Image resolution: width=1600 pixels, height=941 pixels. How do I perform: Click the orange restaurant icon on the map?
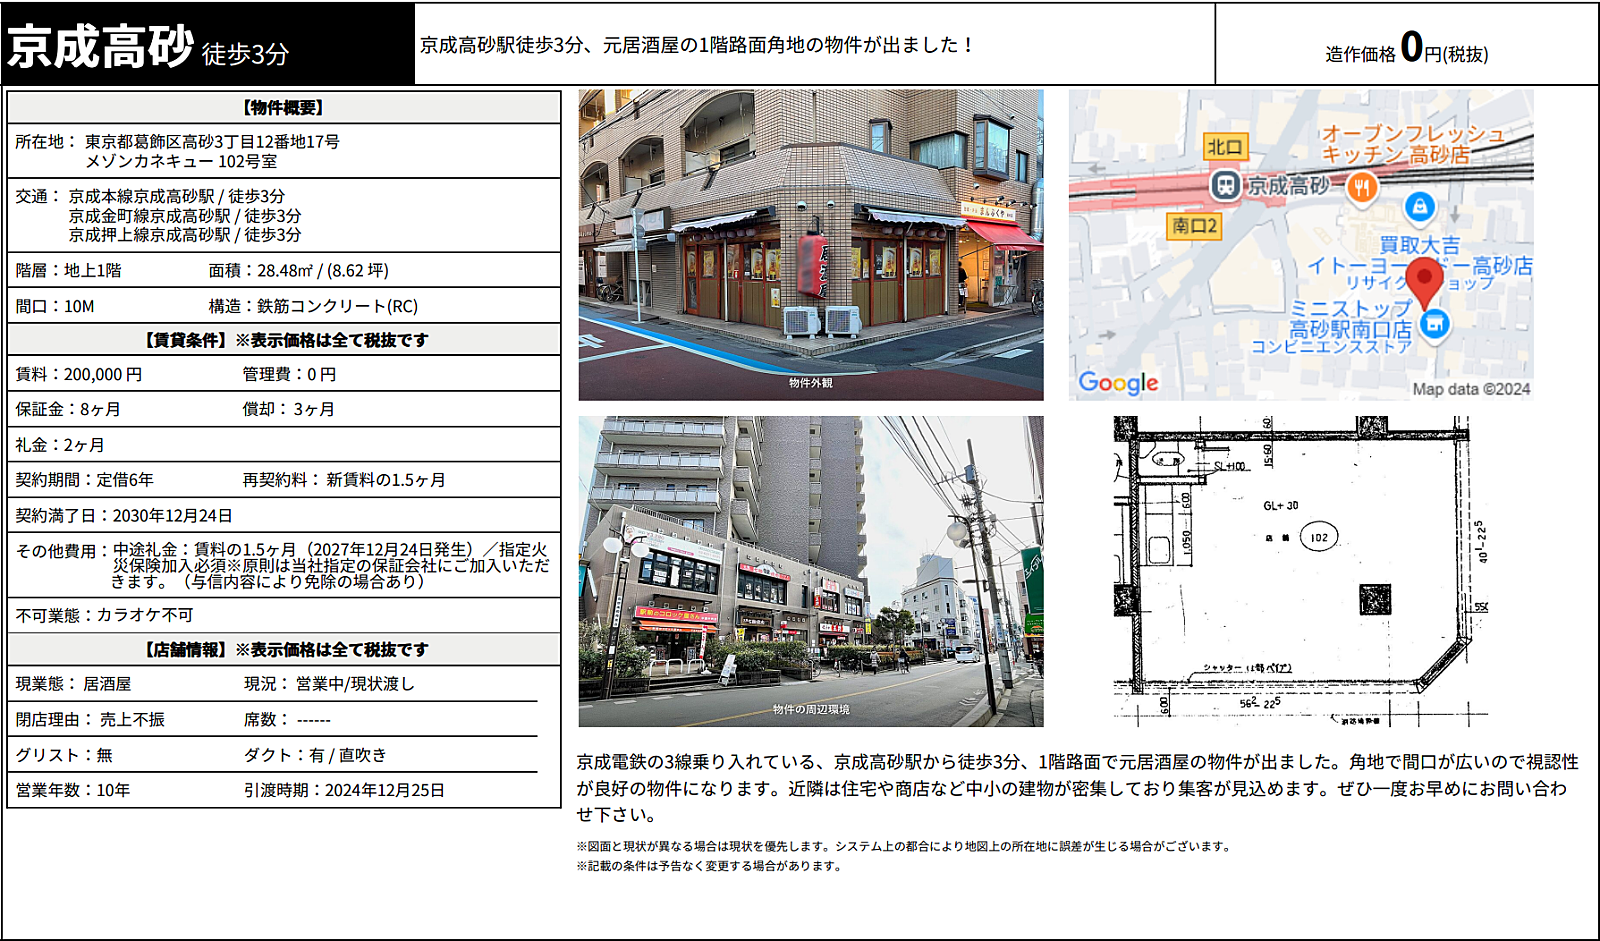1361,186
